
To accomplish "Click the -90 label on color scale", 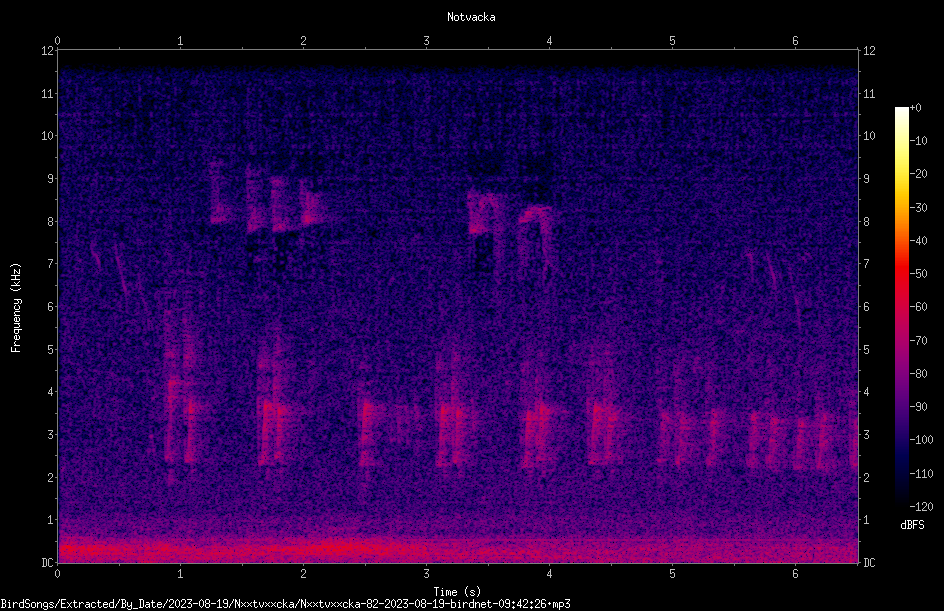I will [x=918, y=407].
